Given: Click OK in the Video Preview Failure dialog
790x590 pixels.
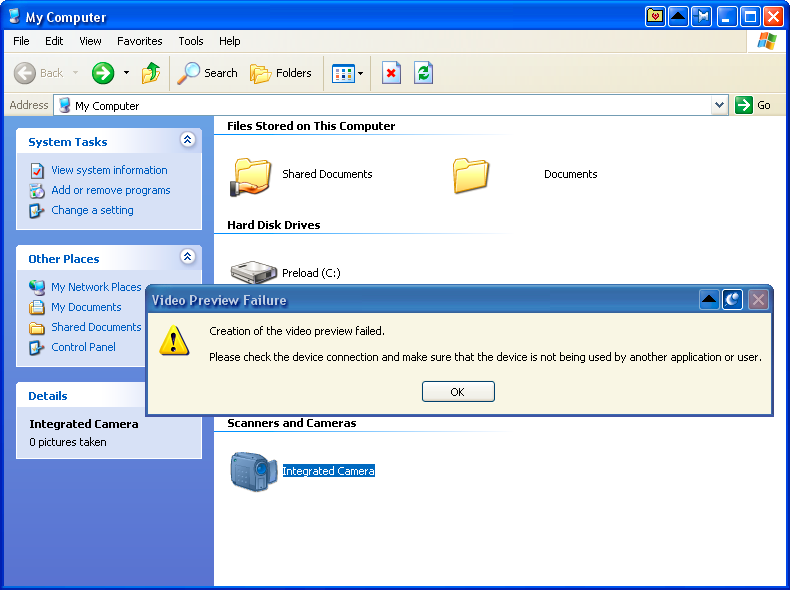Looking at the screenshot, I should coord(458,392).
